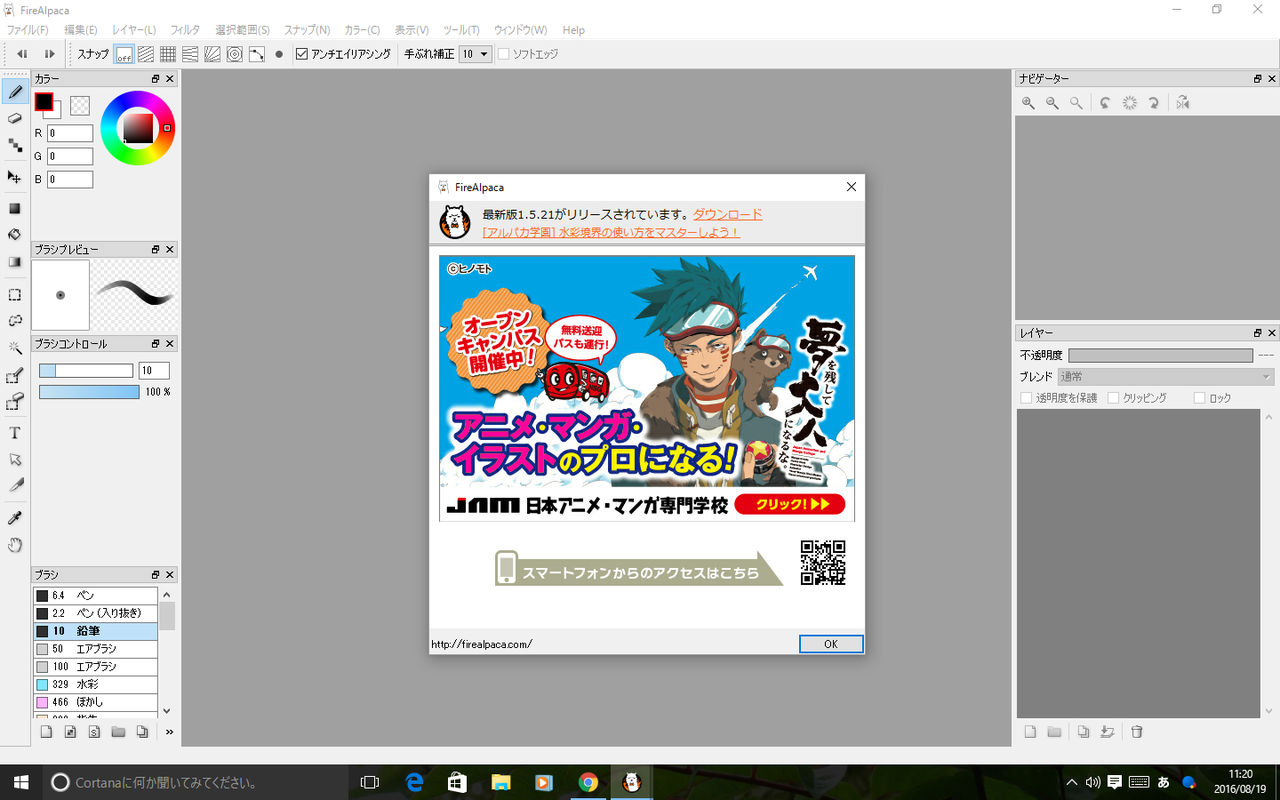
Task: Select the Dot tool below the eraser
Action: click(x=15, y=145)
